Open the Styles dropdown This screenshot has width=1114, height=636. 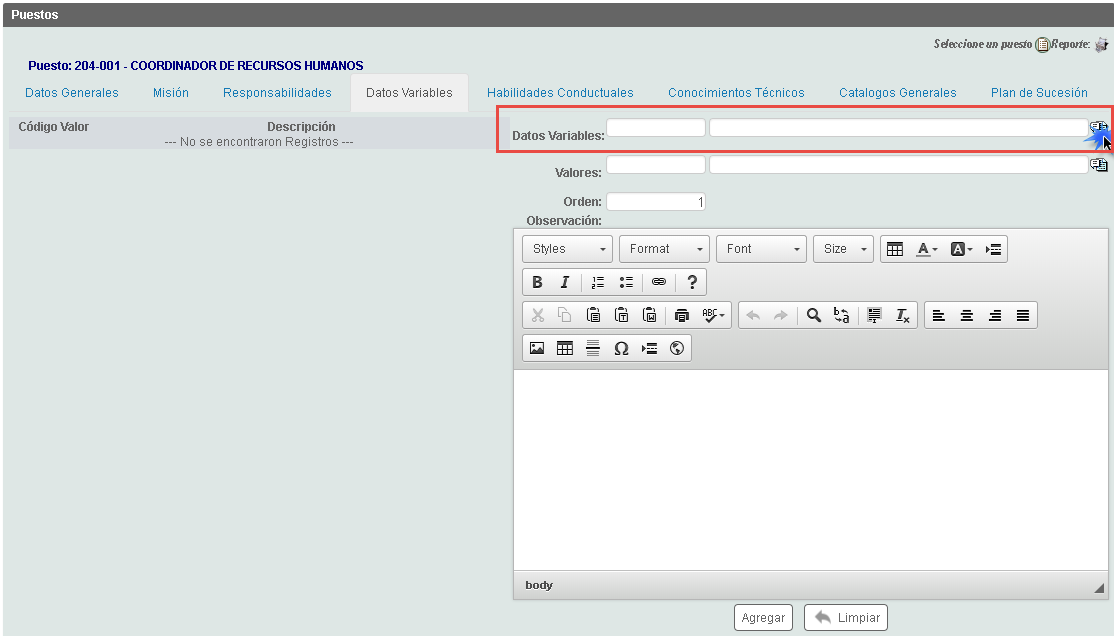tap(568, 249)
